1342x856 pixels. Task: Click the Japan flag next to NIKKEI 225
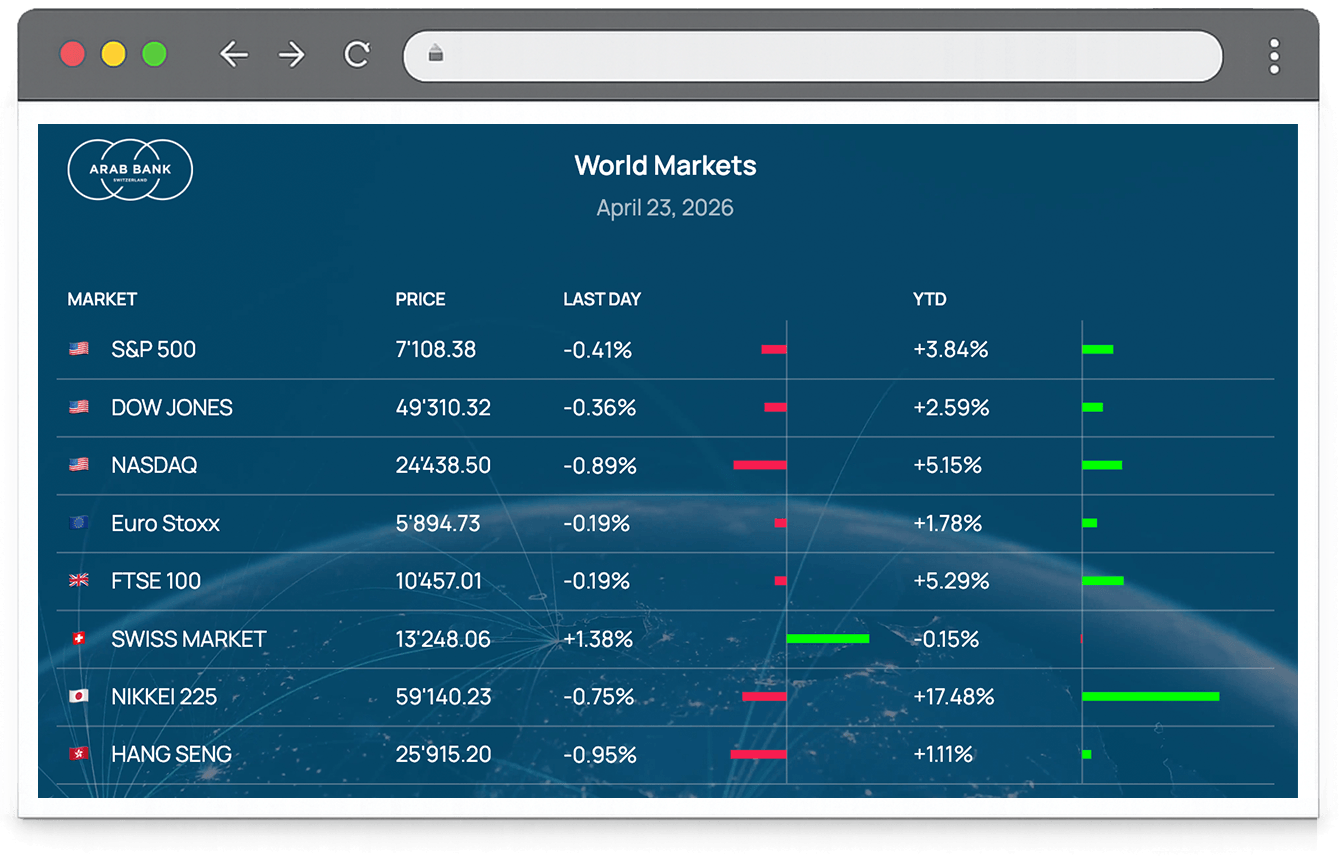78,696
